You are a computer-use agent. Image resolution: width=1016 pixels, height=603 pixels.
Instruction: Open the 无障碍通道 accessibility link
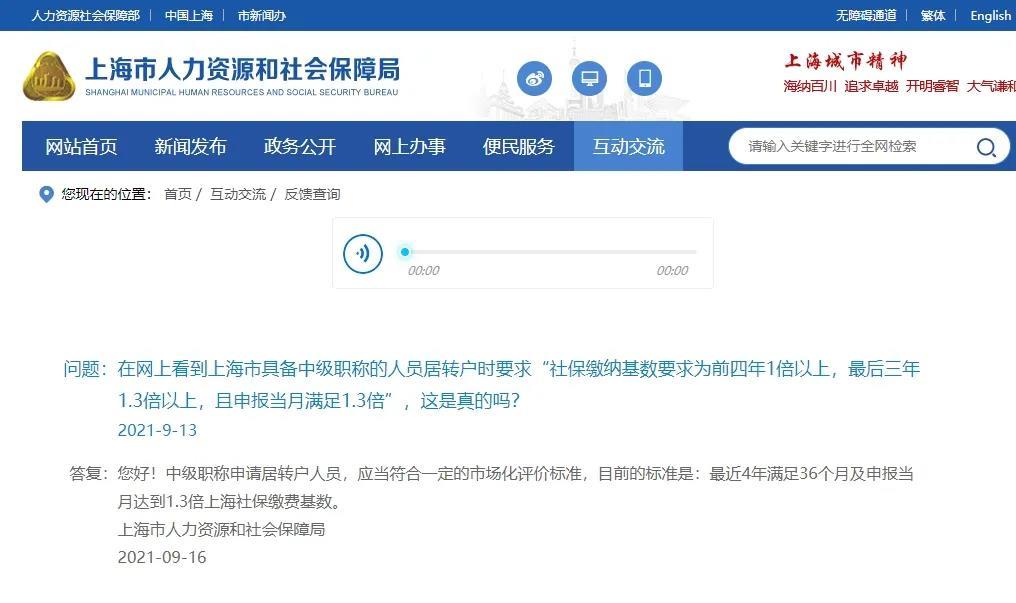click(x=866, y=16)
